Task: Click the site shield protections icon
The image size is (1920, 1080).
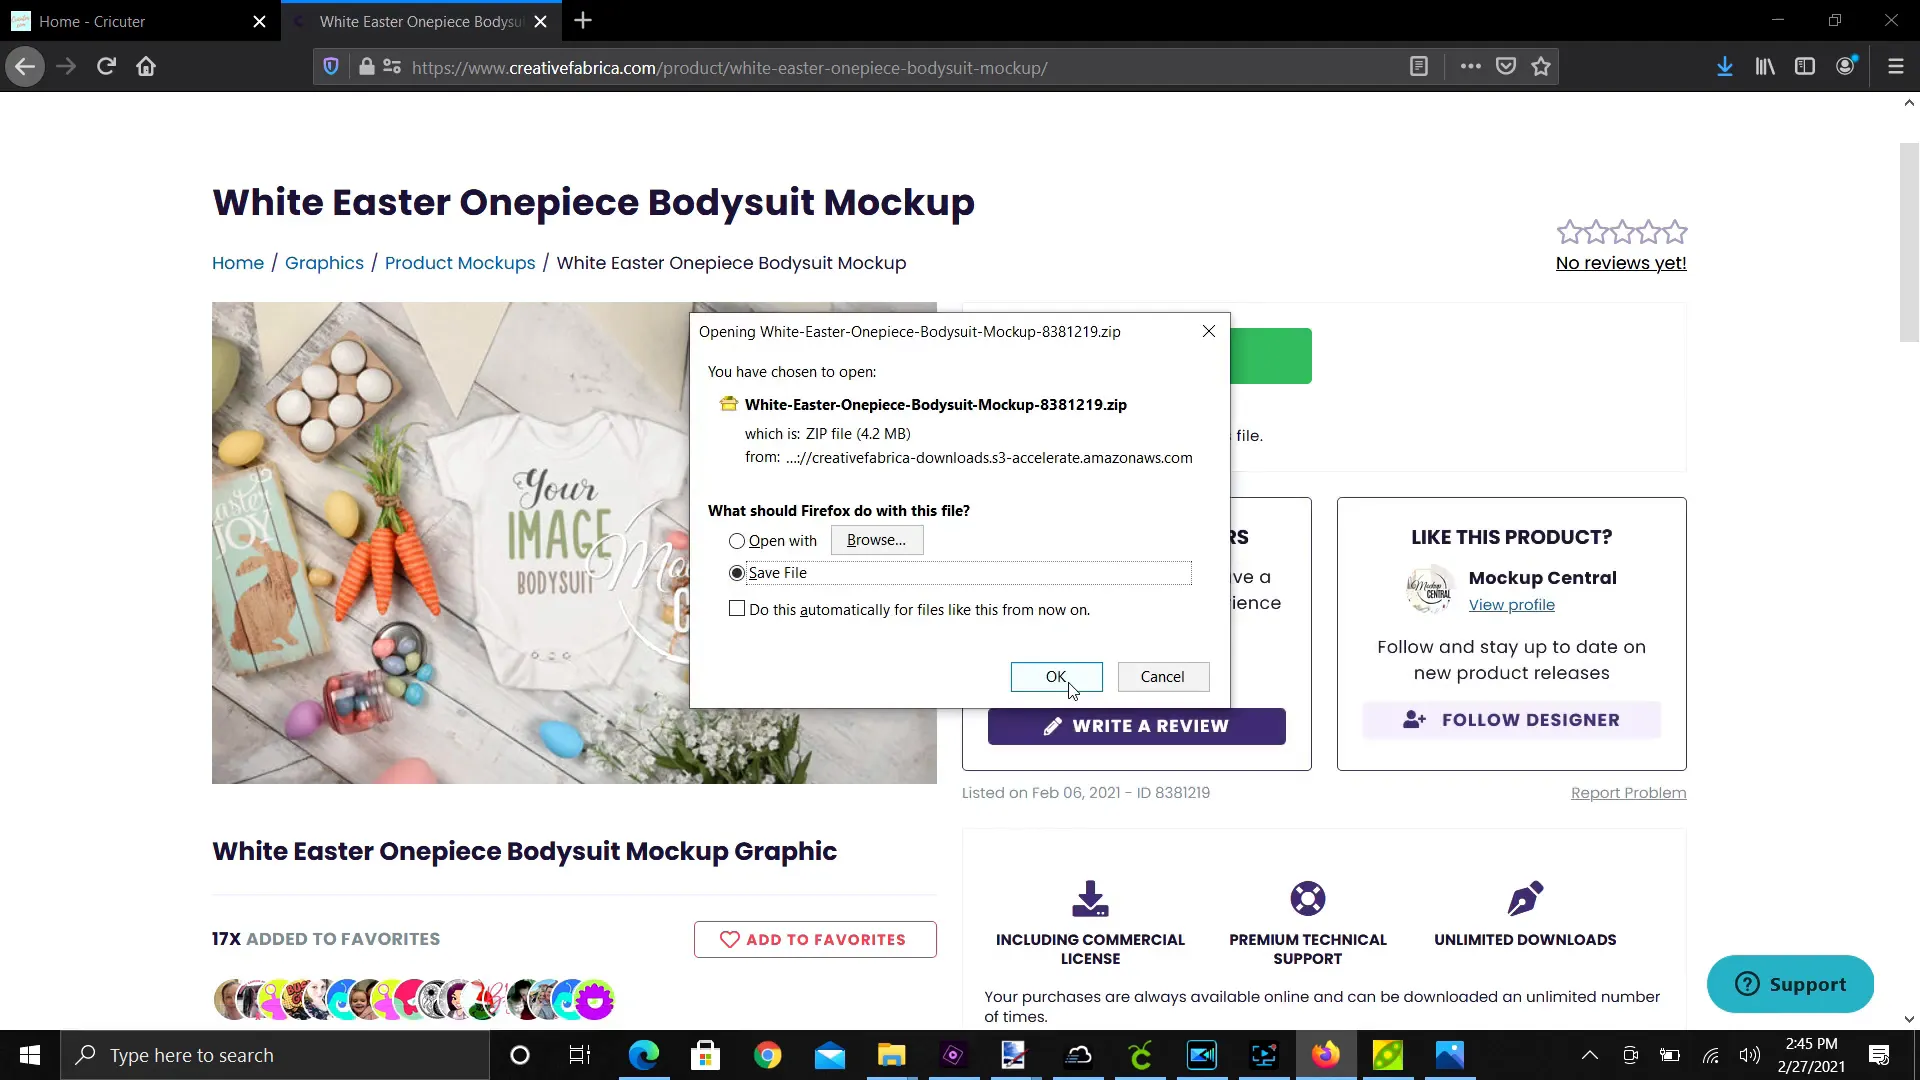Action: (x=330, y=66)
